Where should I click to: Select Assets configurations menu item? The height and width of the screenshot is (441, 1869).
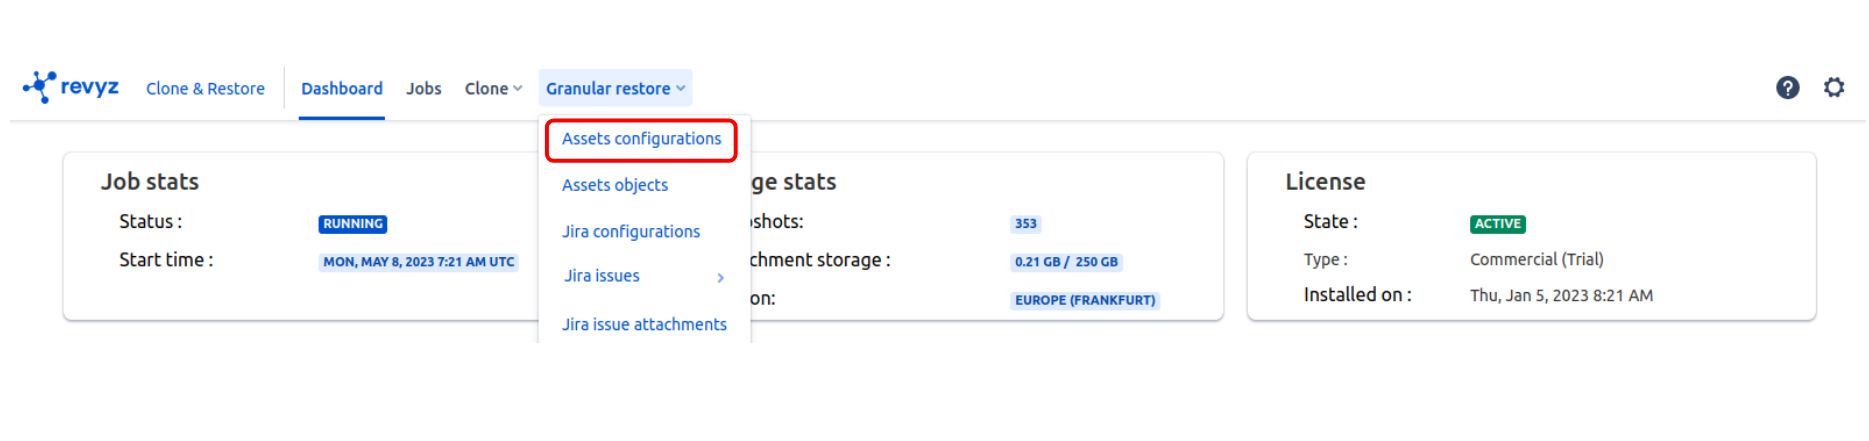[x=641, y=139]
